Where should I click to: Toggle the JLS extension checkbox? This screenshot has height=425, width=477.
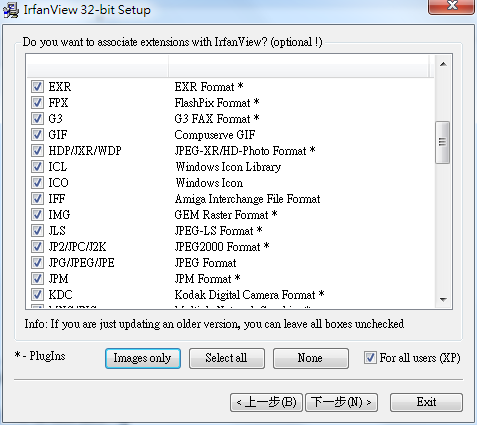tap(37, 231)
